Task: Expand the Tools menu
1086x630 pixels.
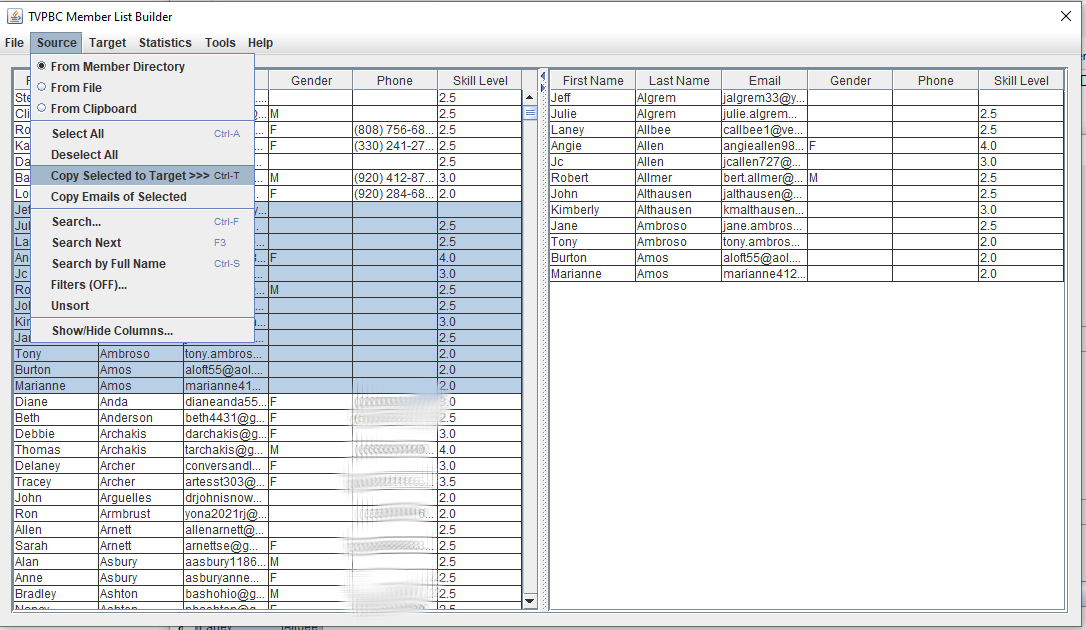Action: point(220,43)
